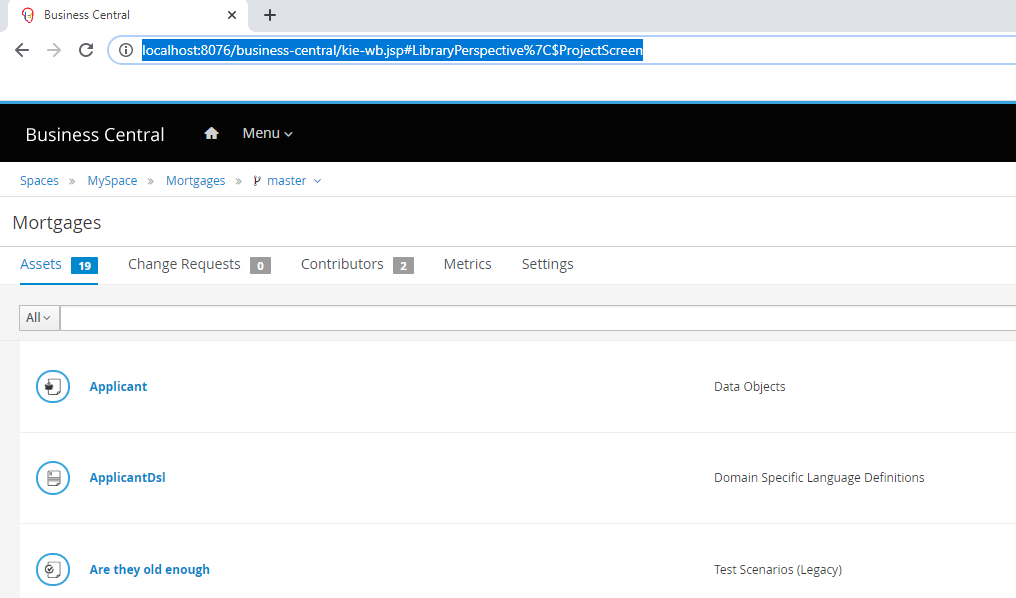Open a new browser tab
Viewport: 1016px width, 598px height.
coord(270,15)
